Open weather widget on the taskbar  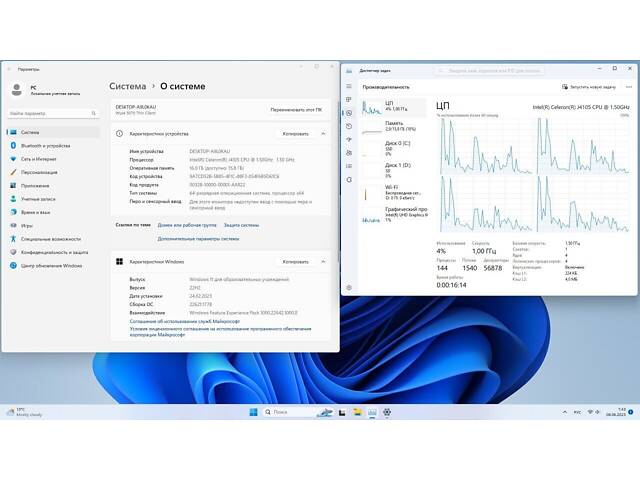pyautogui.click(x=24, y=412)
